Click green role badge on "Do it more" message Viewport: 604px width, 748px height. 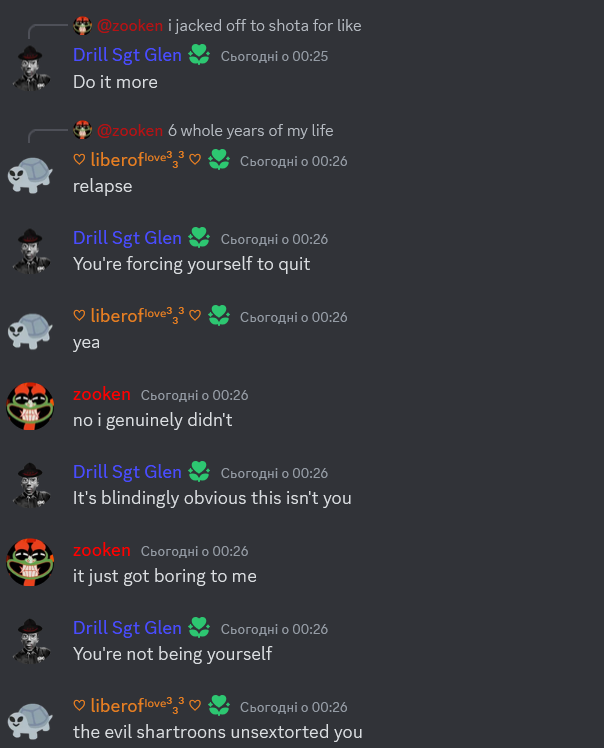(x=199, y=55)
